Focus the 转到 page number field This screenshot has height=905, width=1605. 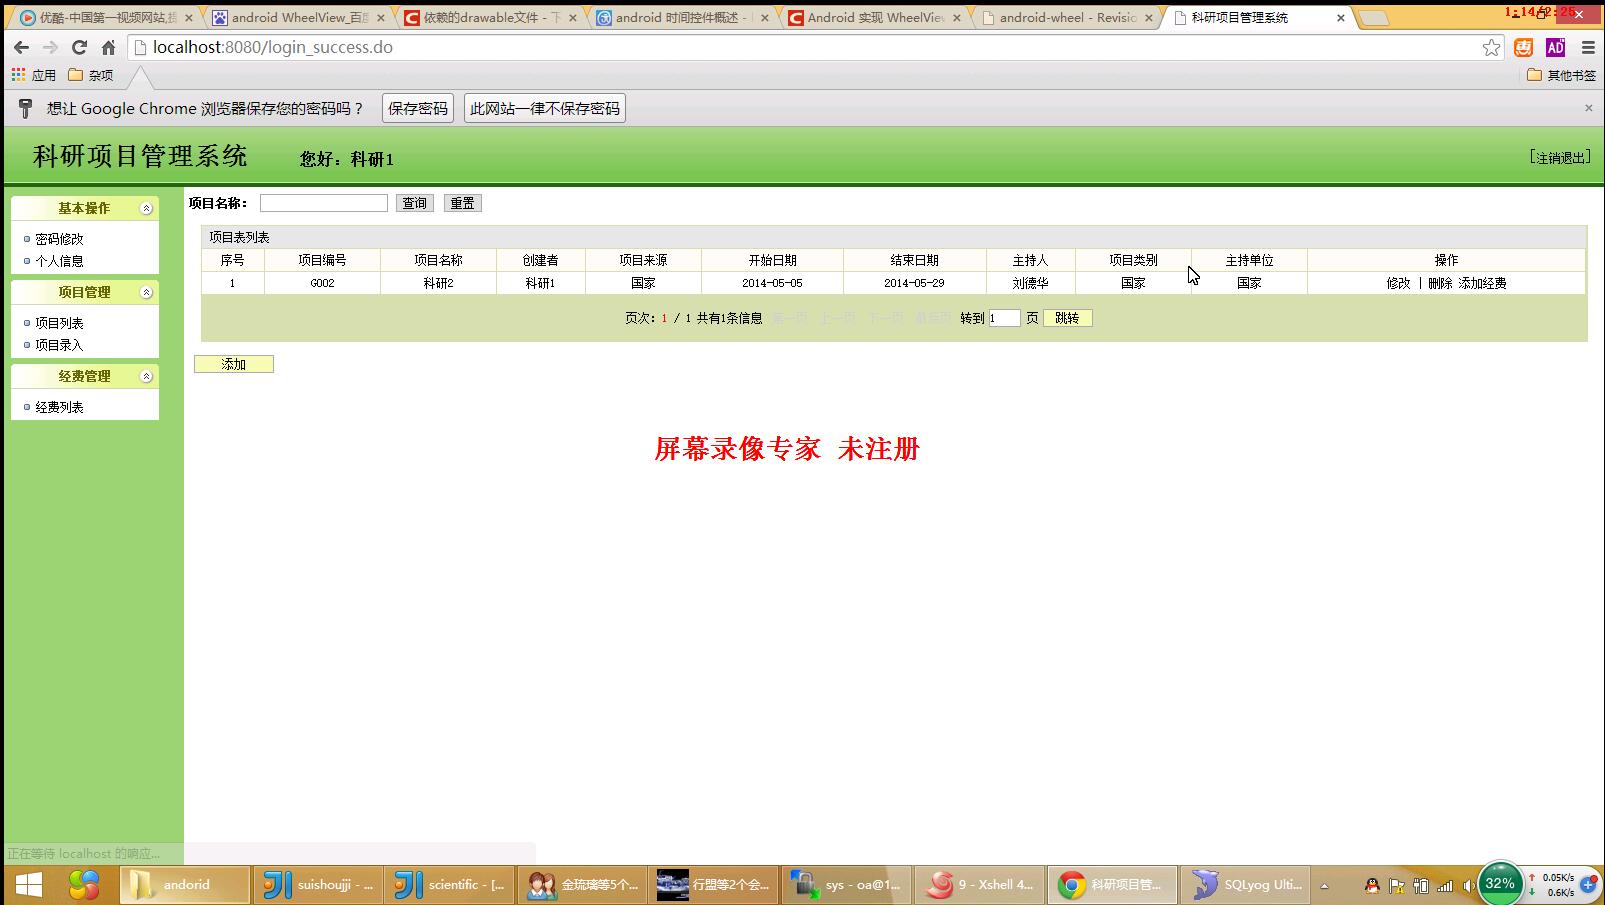click(x=1004, y=318)
